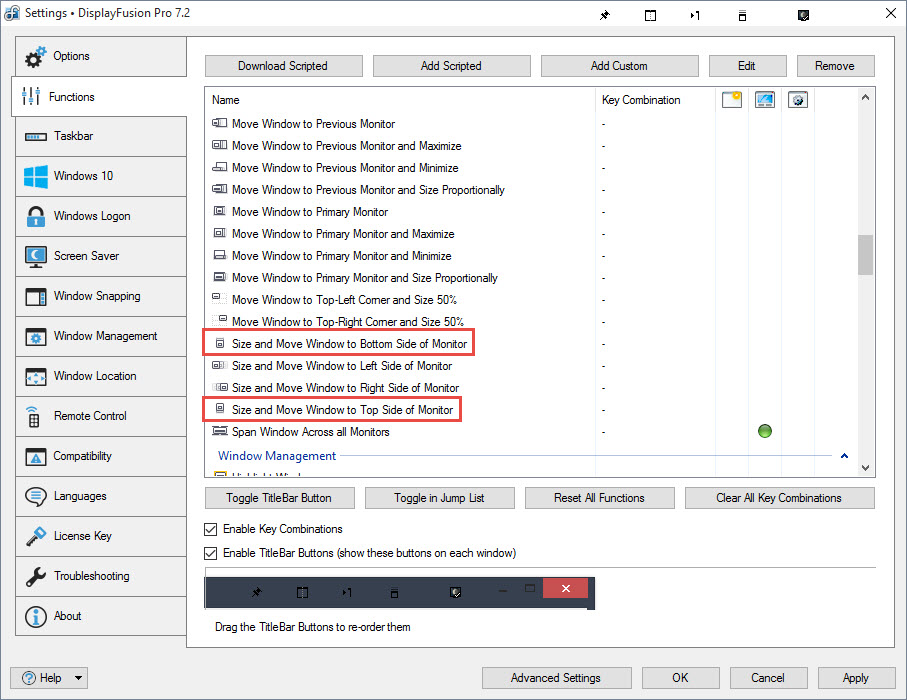The height and width of the screenshot is (700, 907).
Task: Click the TitleBar button column header icon
Action: pos(732,100)
